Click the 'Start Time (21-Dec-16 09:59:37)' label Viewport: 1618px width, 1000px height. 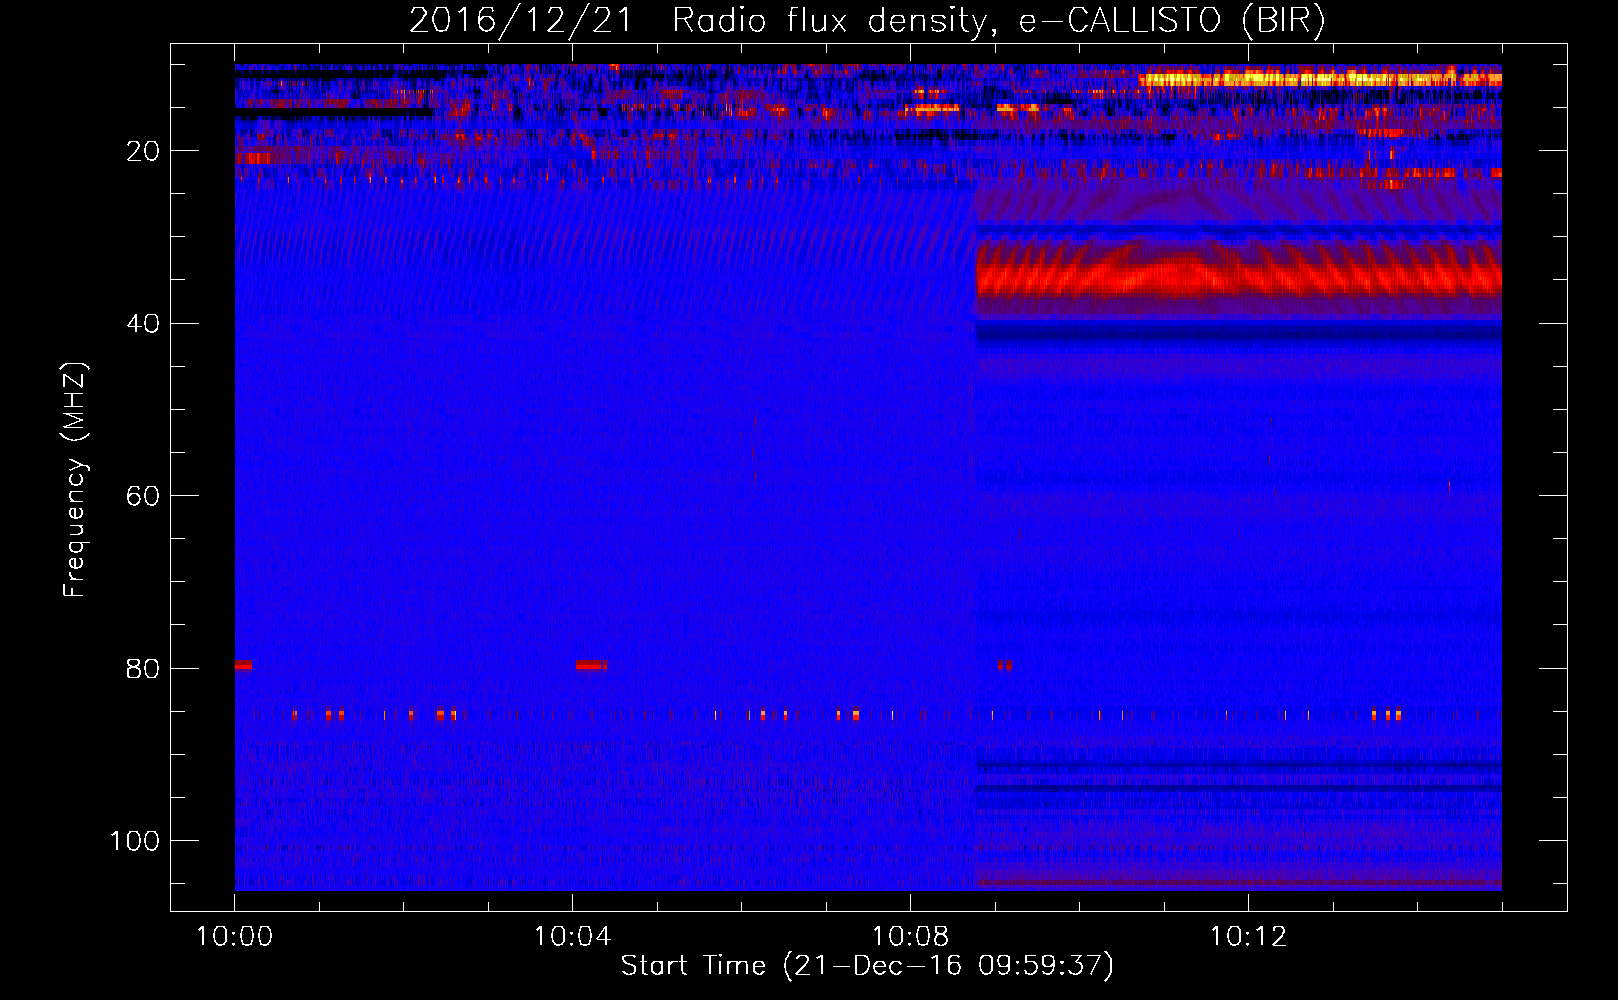(x=867, y=966)
